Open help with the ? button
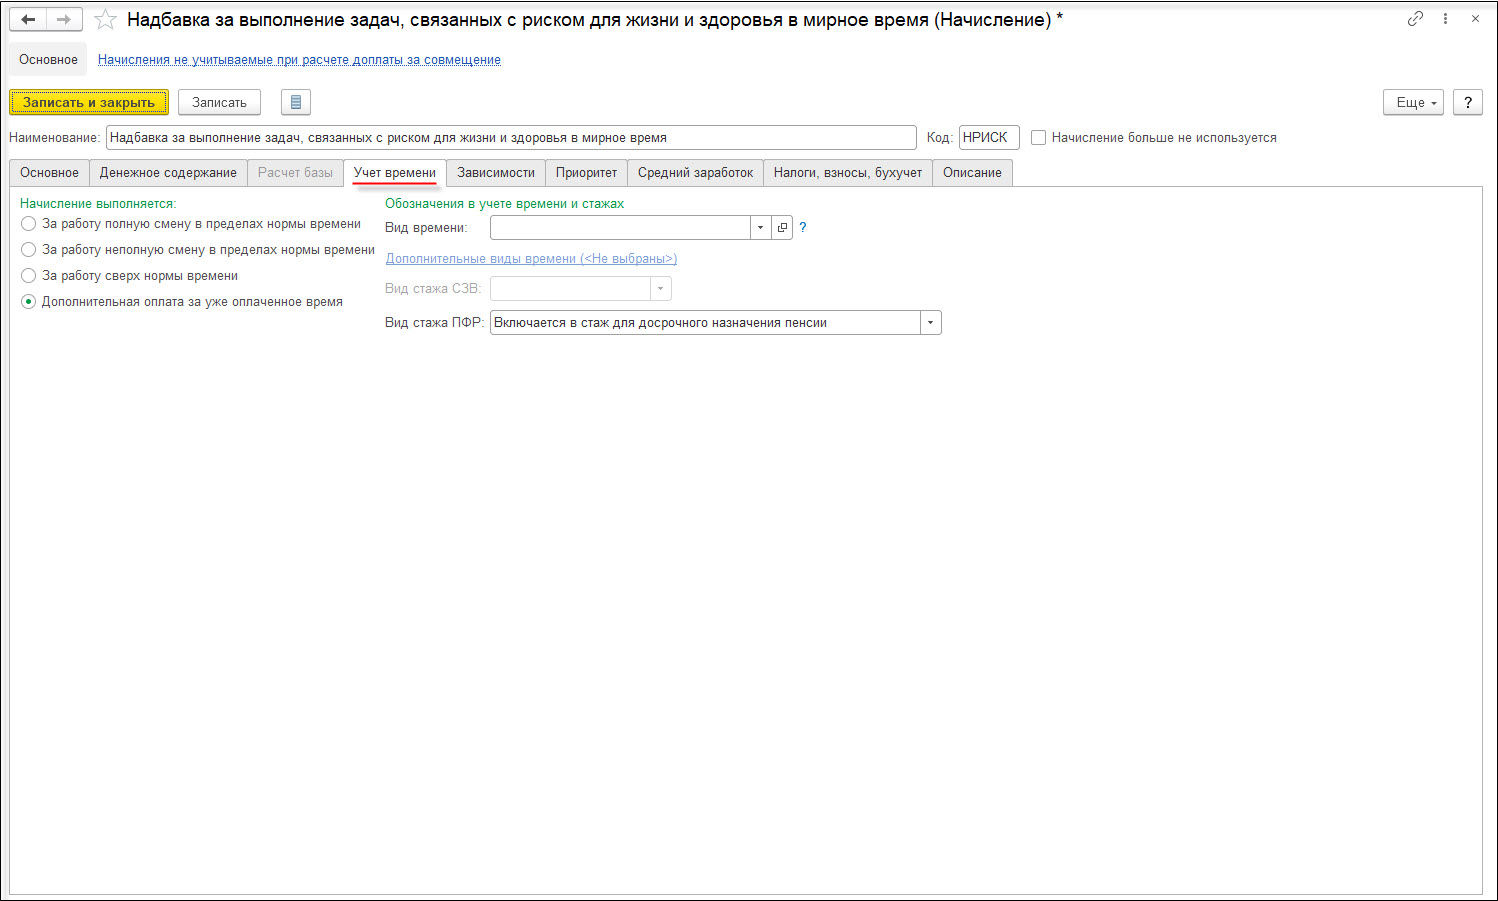The height and width of the screenshot is (901, 1498). pos(1468,102)
